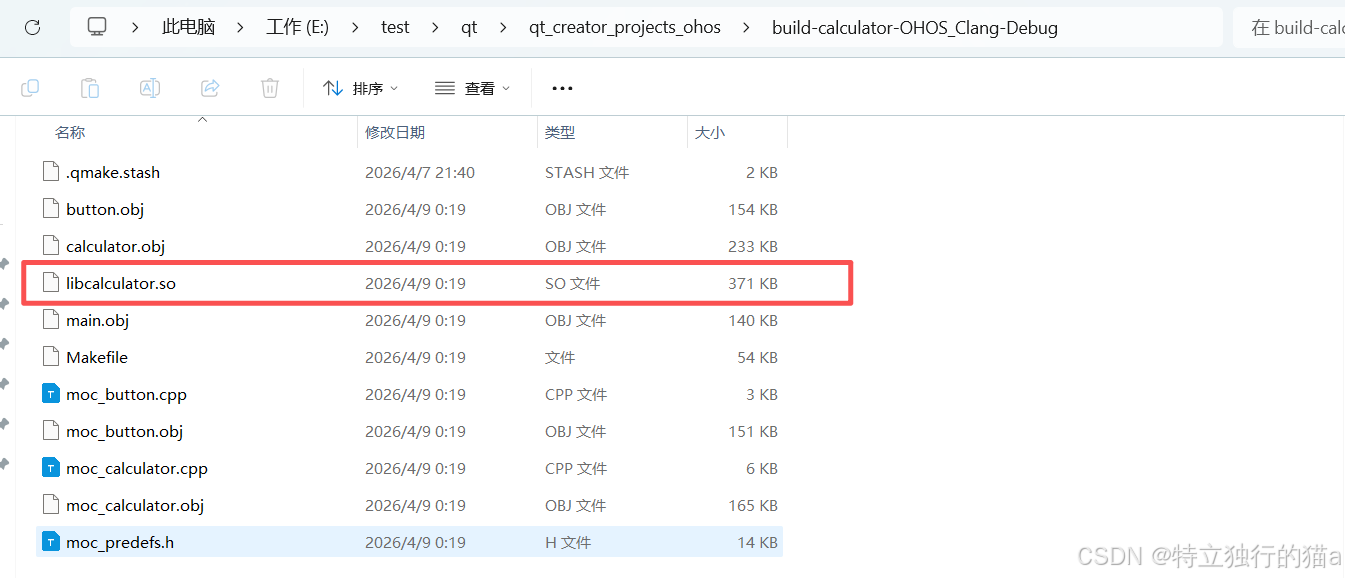This screenshot has height=578, width=1345.
Task: Click the refresh icon in address bar
Action: pyautogui.click(x=32, y=27)
